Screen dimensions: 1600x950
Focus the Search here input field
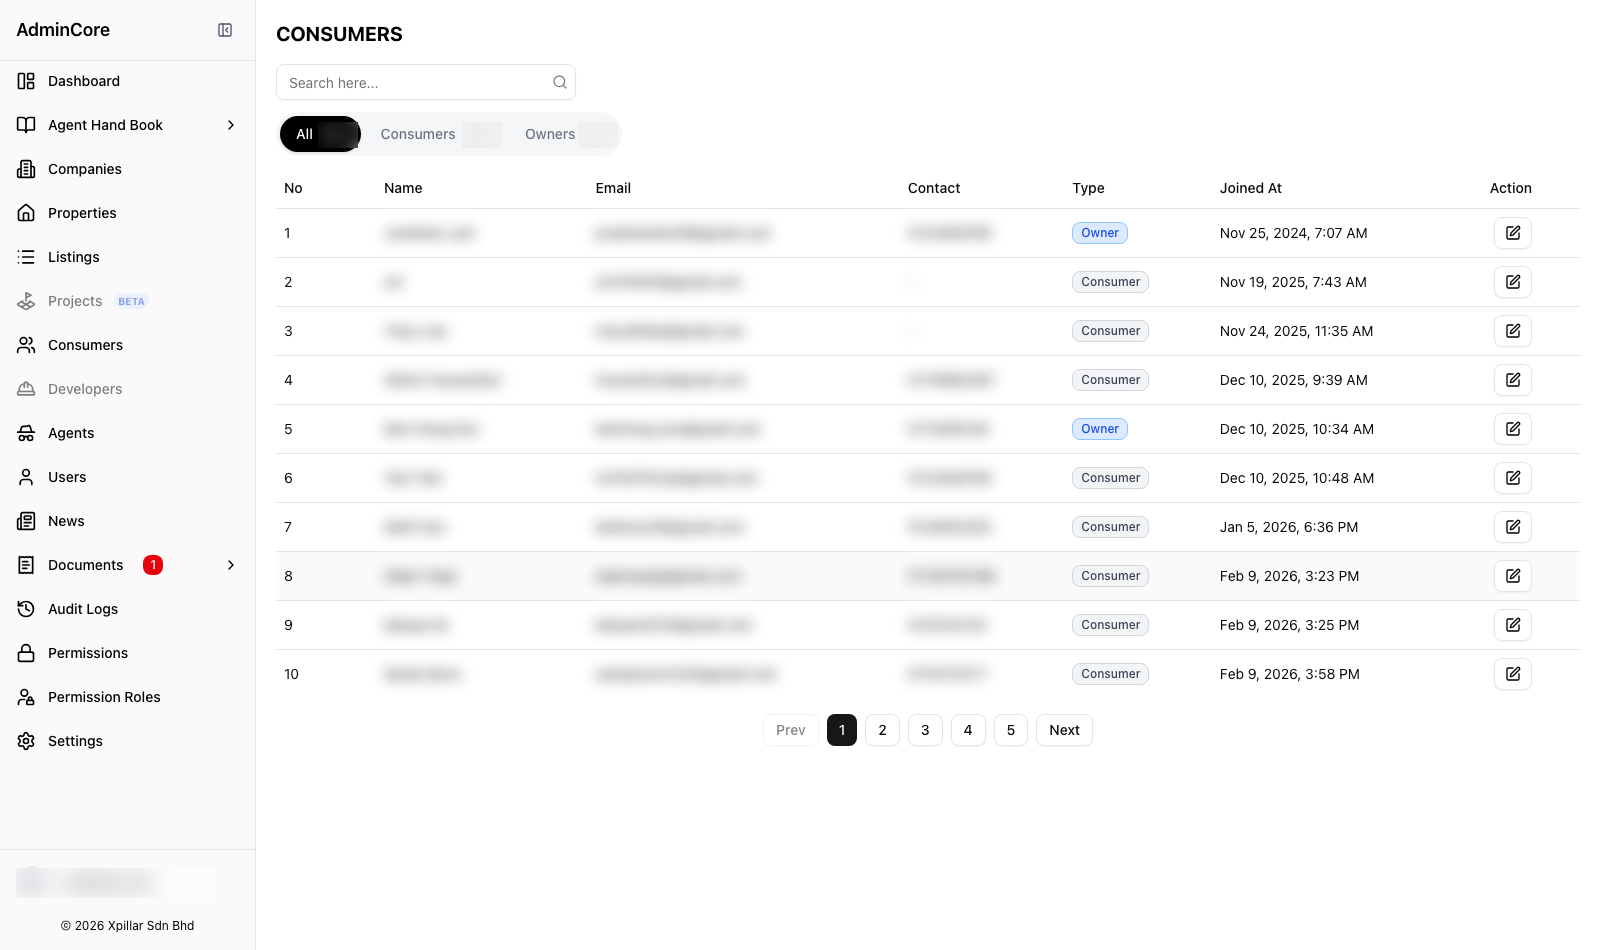pyautogui.click(x=426, y=82)
